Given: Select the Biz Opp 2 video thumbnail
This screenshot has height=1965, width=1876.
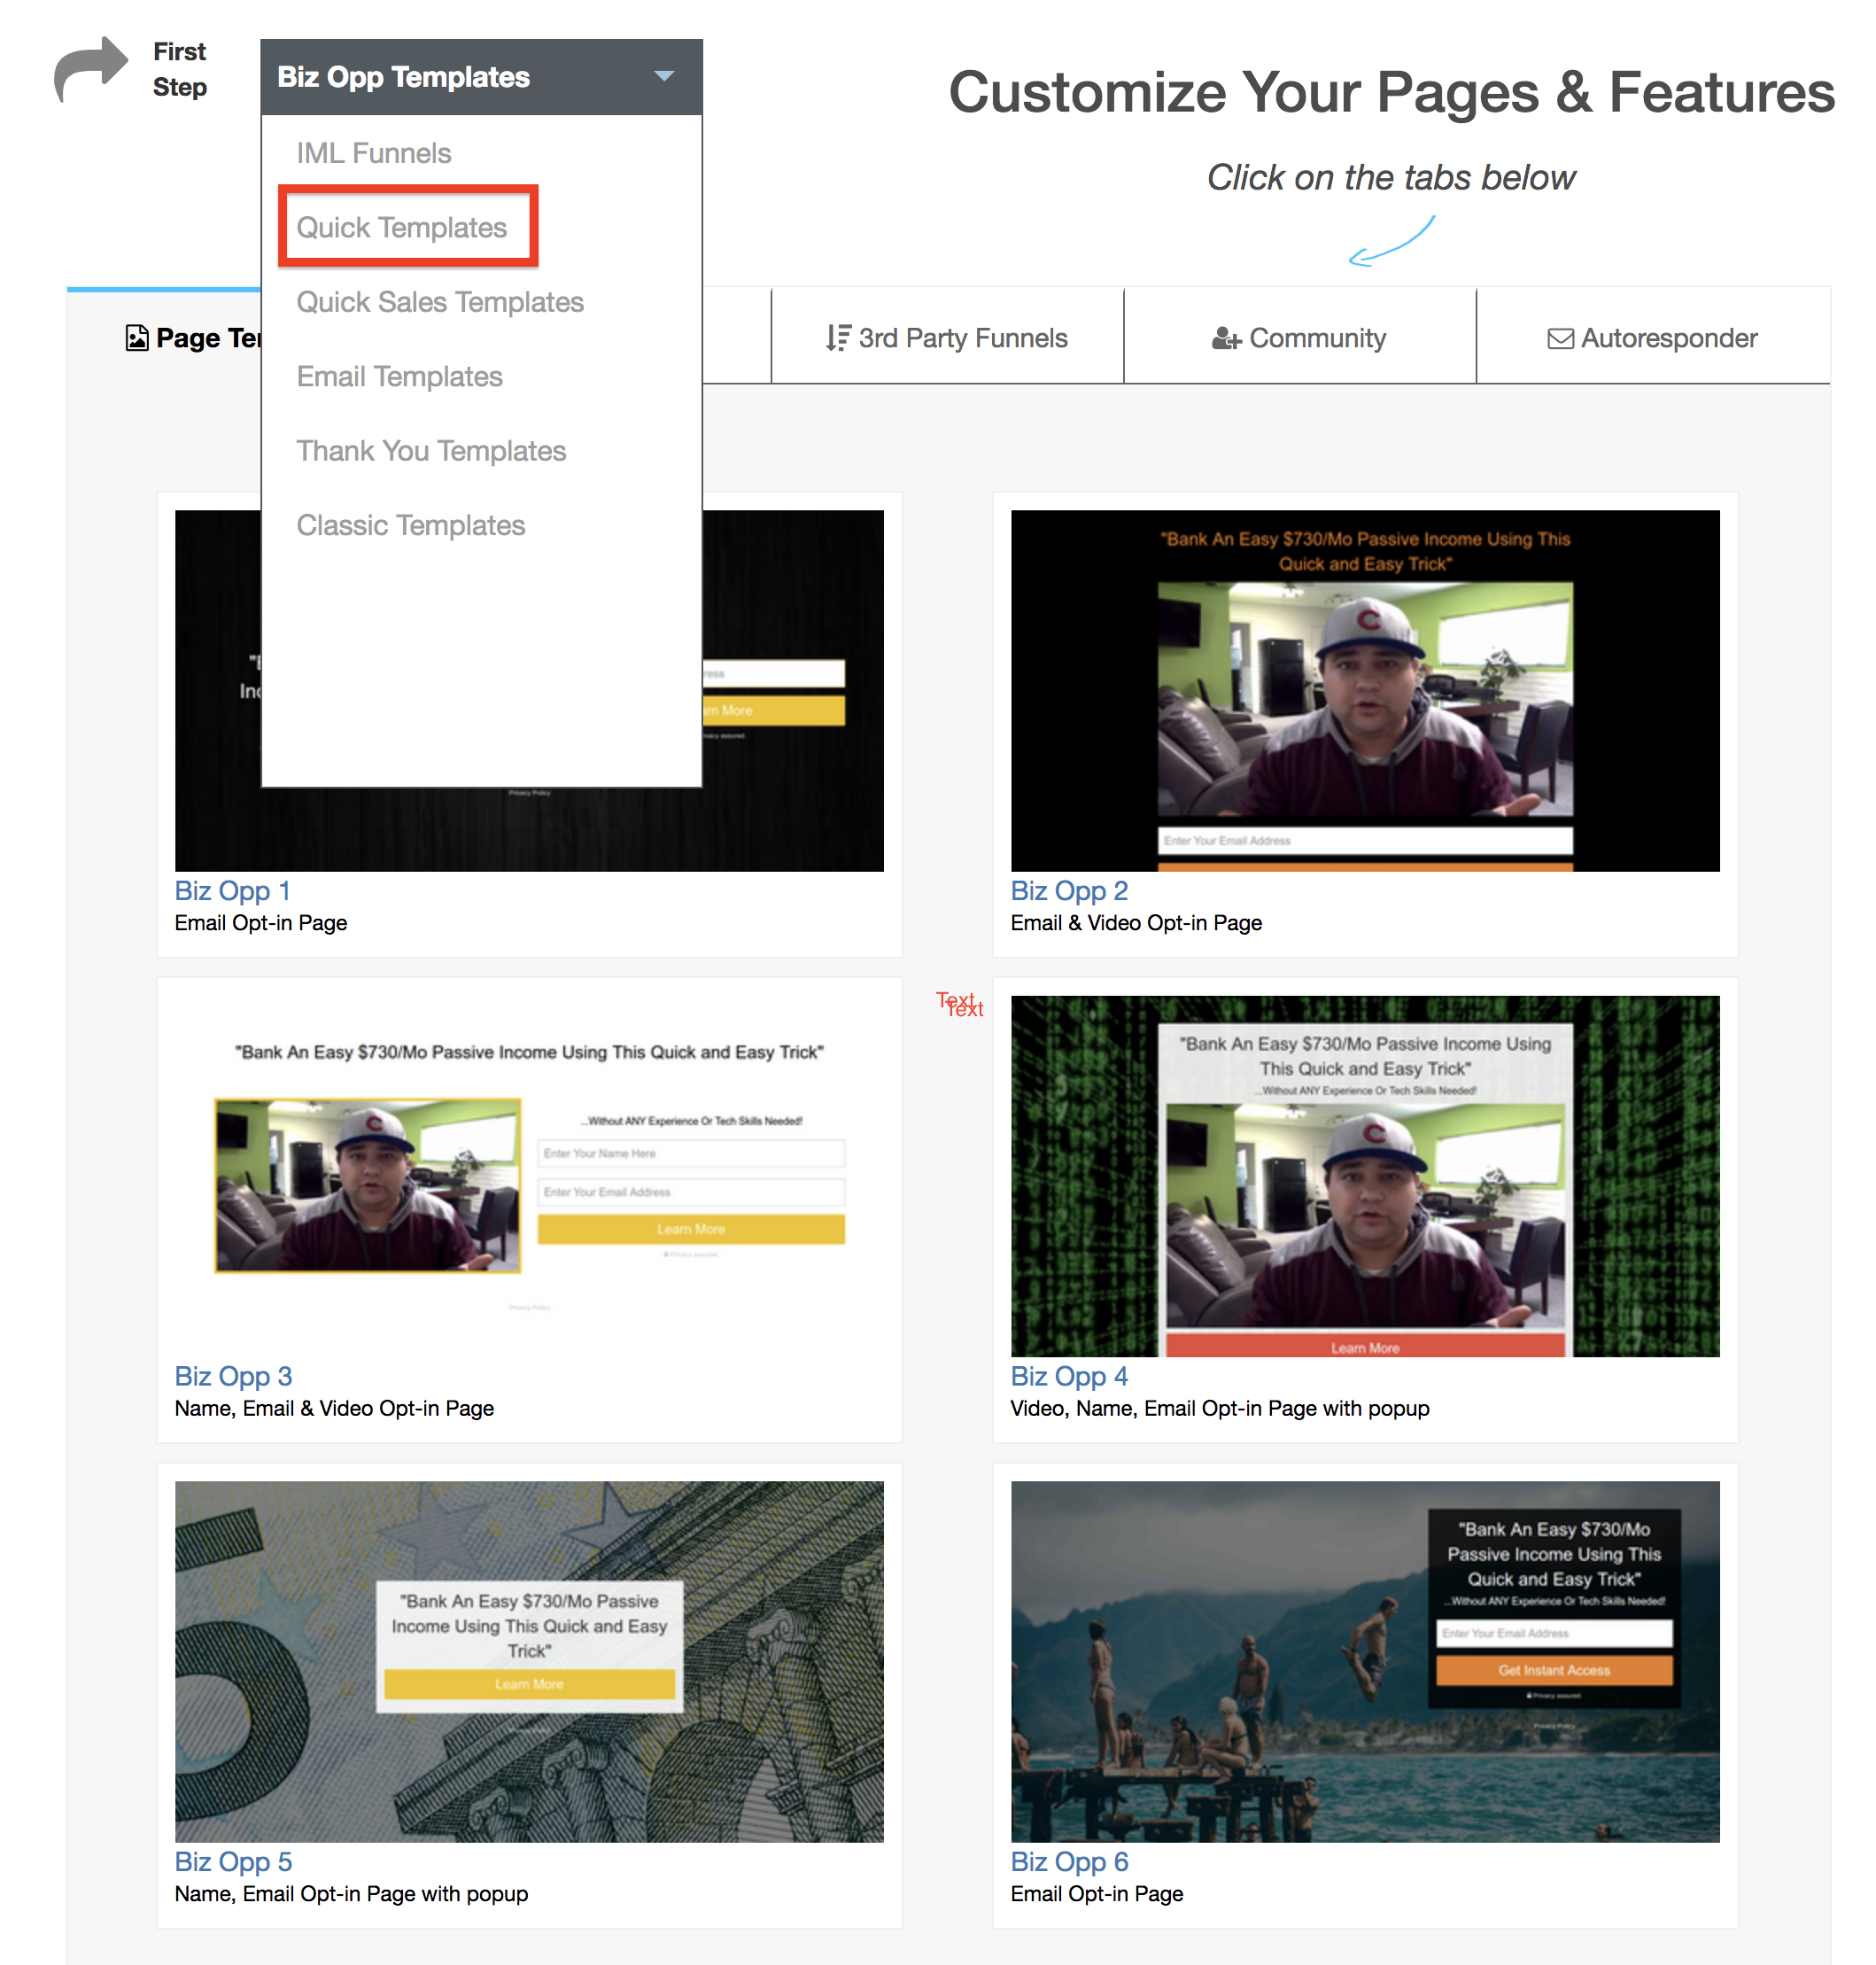Looking at the screenshot, I should pyautogui.click(x=1365, y=691).
